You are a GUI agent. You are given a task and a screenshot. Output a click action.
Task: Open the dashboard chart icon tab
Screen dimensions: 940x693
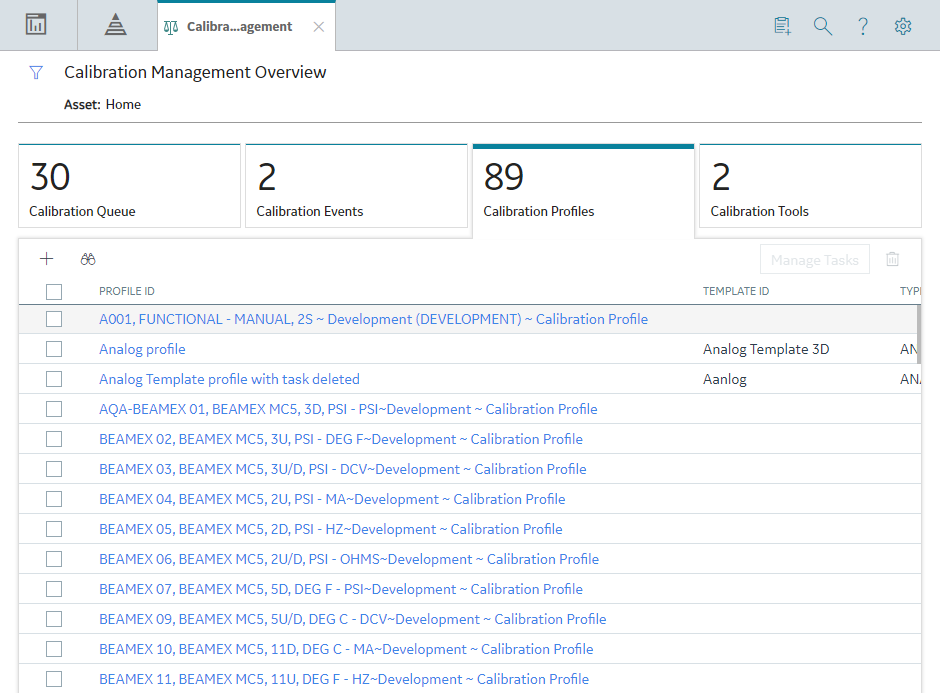point(36,25)
